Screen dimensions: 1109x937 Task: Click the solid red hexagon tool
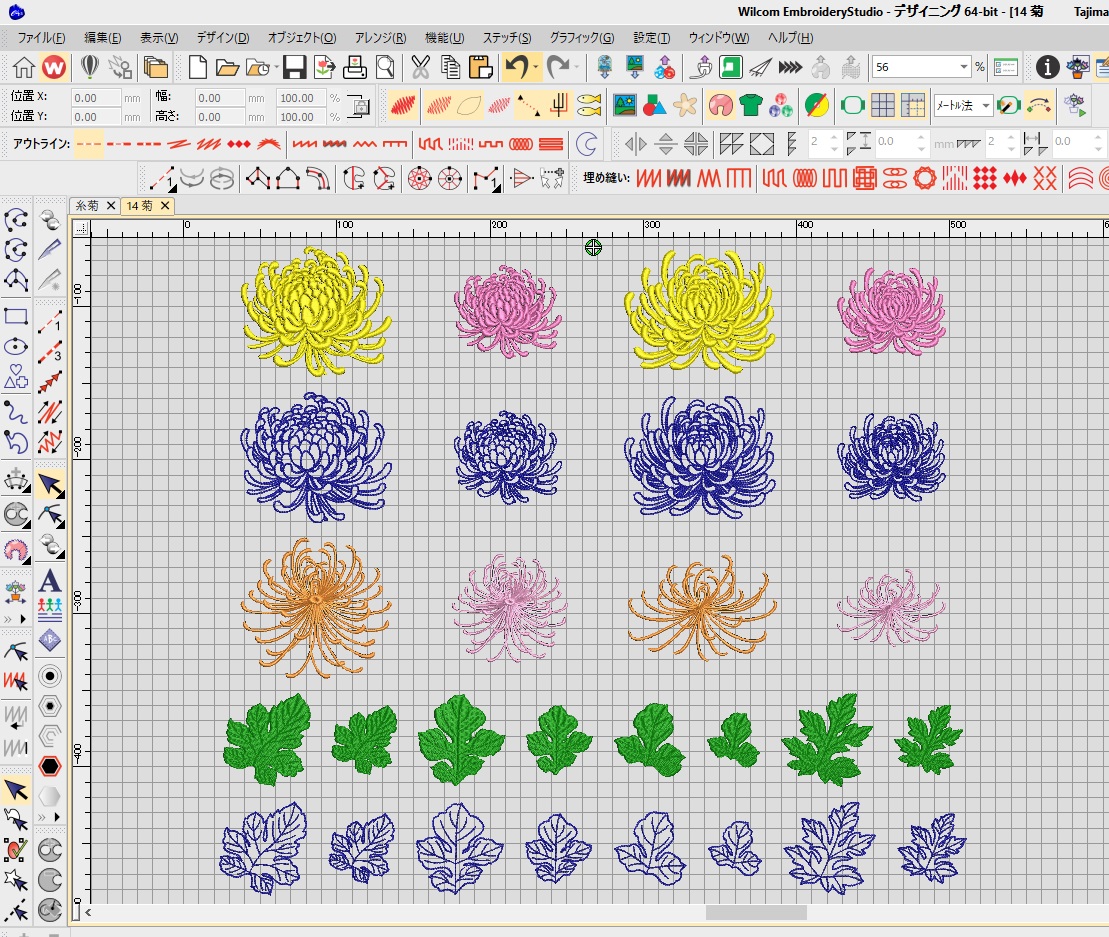50,766
